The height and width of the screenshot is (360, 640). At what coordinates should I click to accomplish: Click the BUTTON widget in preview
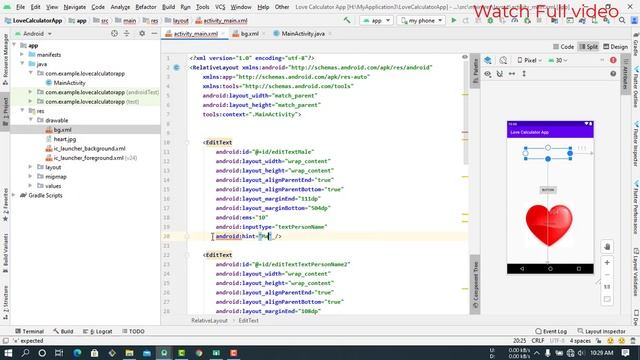548,190
